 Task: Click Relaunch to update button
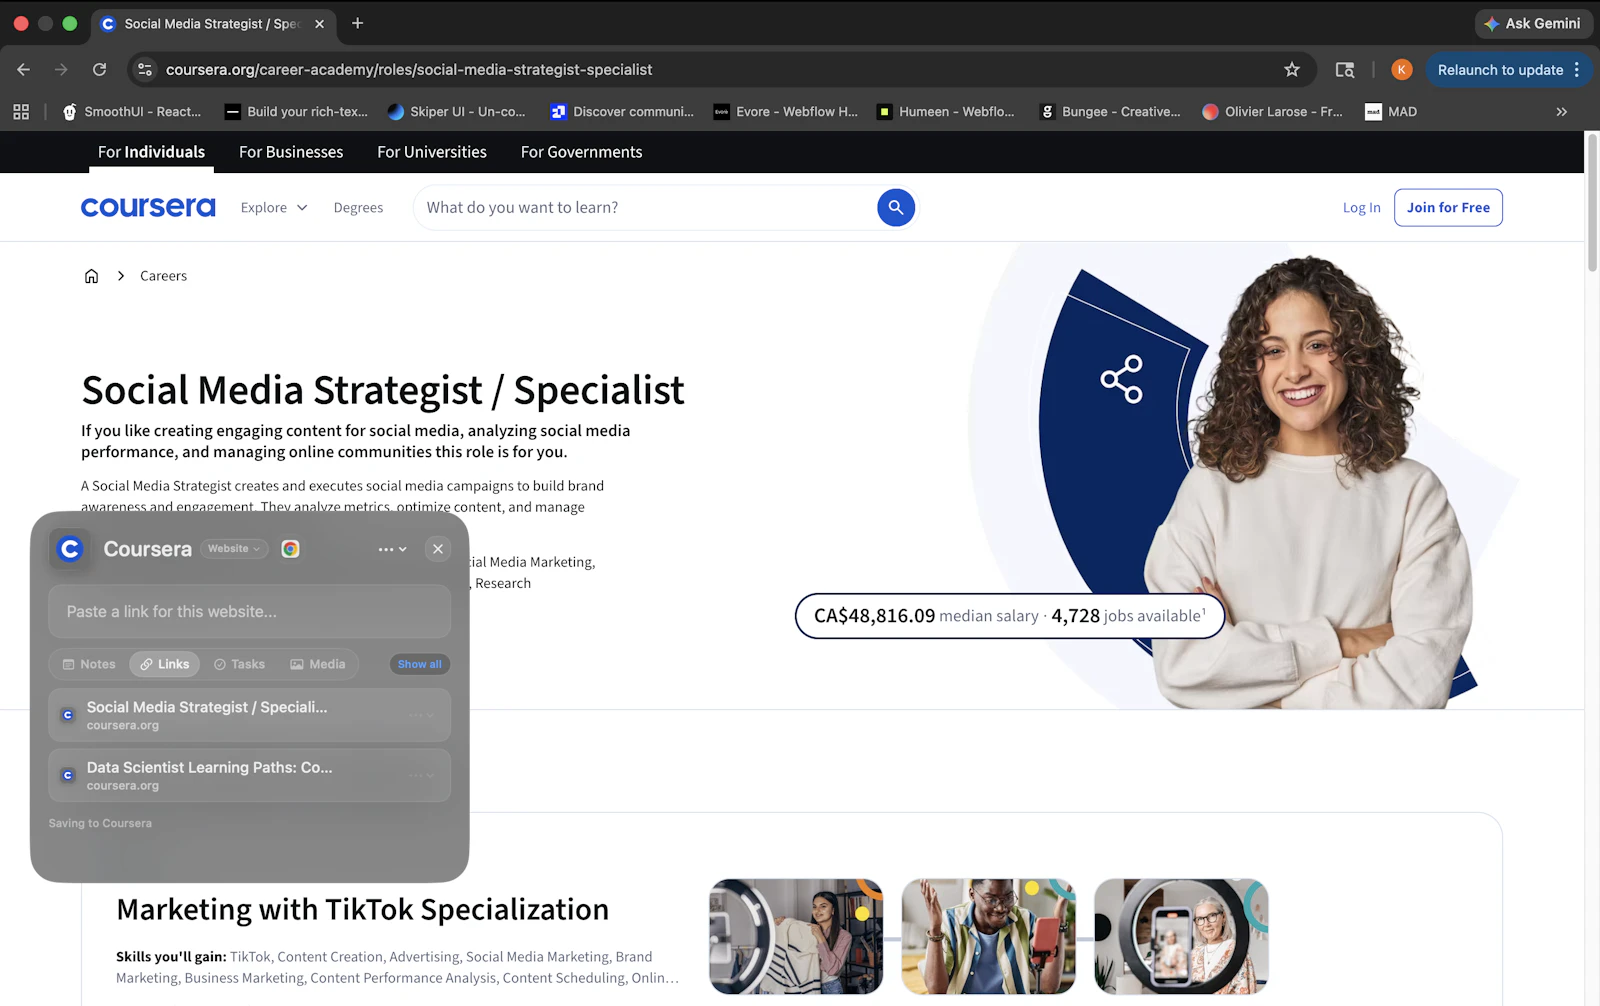coord(1500,70)
